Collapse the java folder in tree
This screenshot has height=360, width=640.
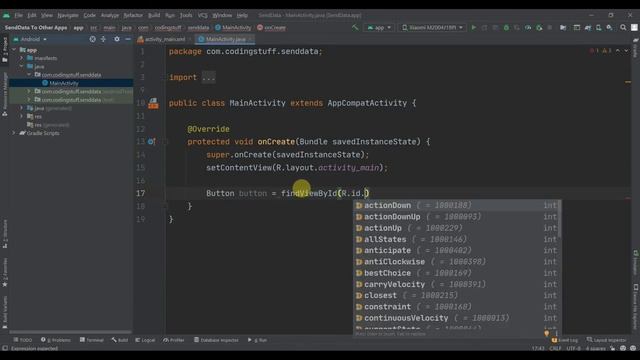click(x=22, y=67)
